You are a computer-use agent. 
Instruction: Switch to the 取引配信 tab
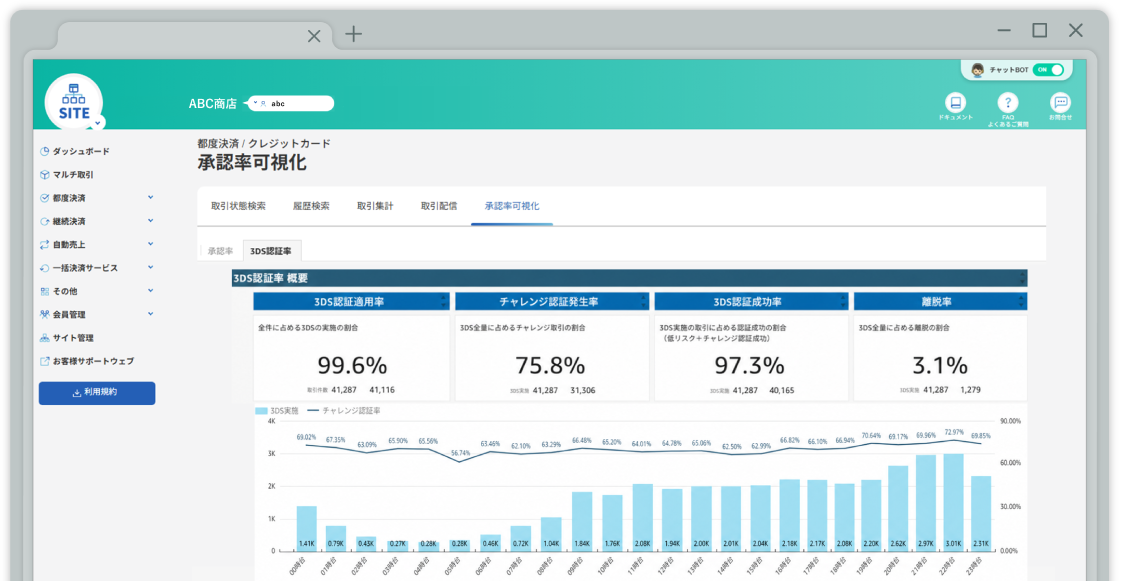438,206
